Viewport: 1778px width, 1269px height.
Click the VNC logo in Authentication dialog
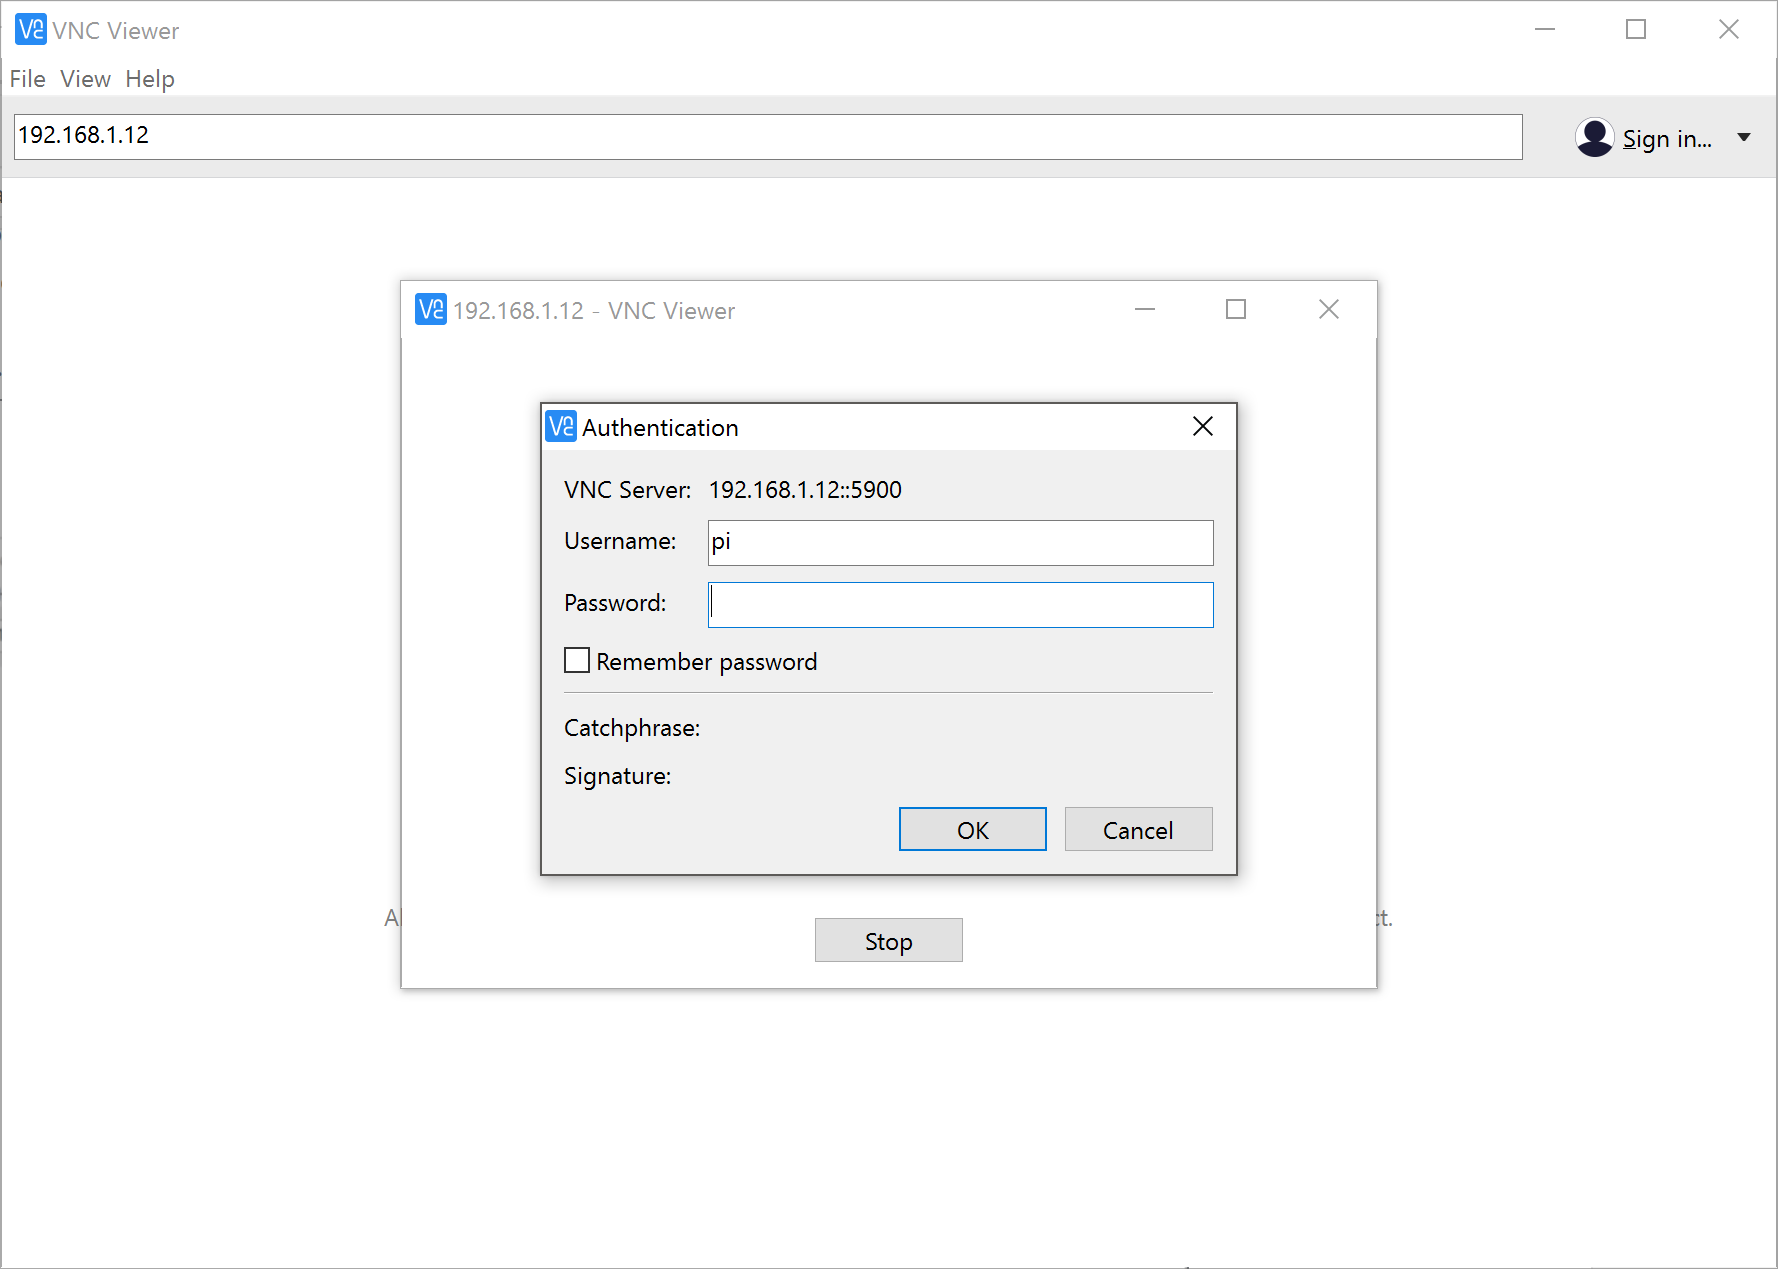[561, 427]
